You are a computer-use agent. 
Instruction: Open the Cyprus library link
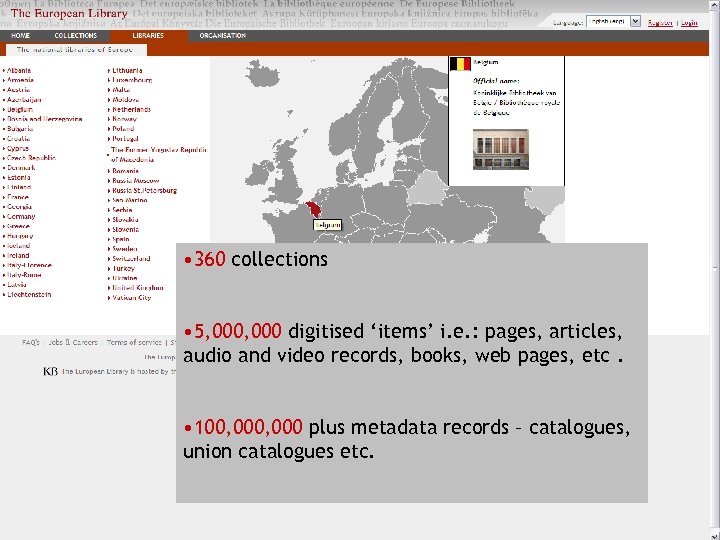18,149
